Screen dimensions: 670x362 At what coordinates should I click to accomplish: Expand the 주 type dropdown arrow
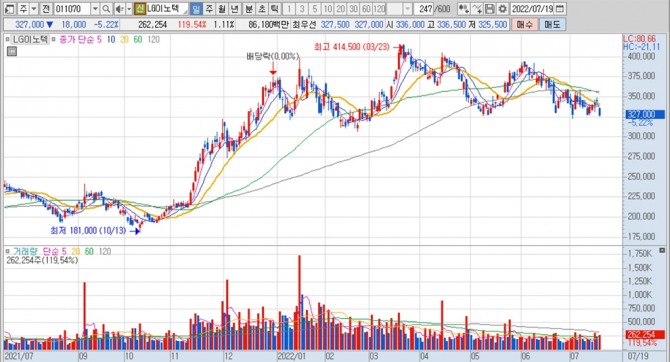(34, 9)
